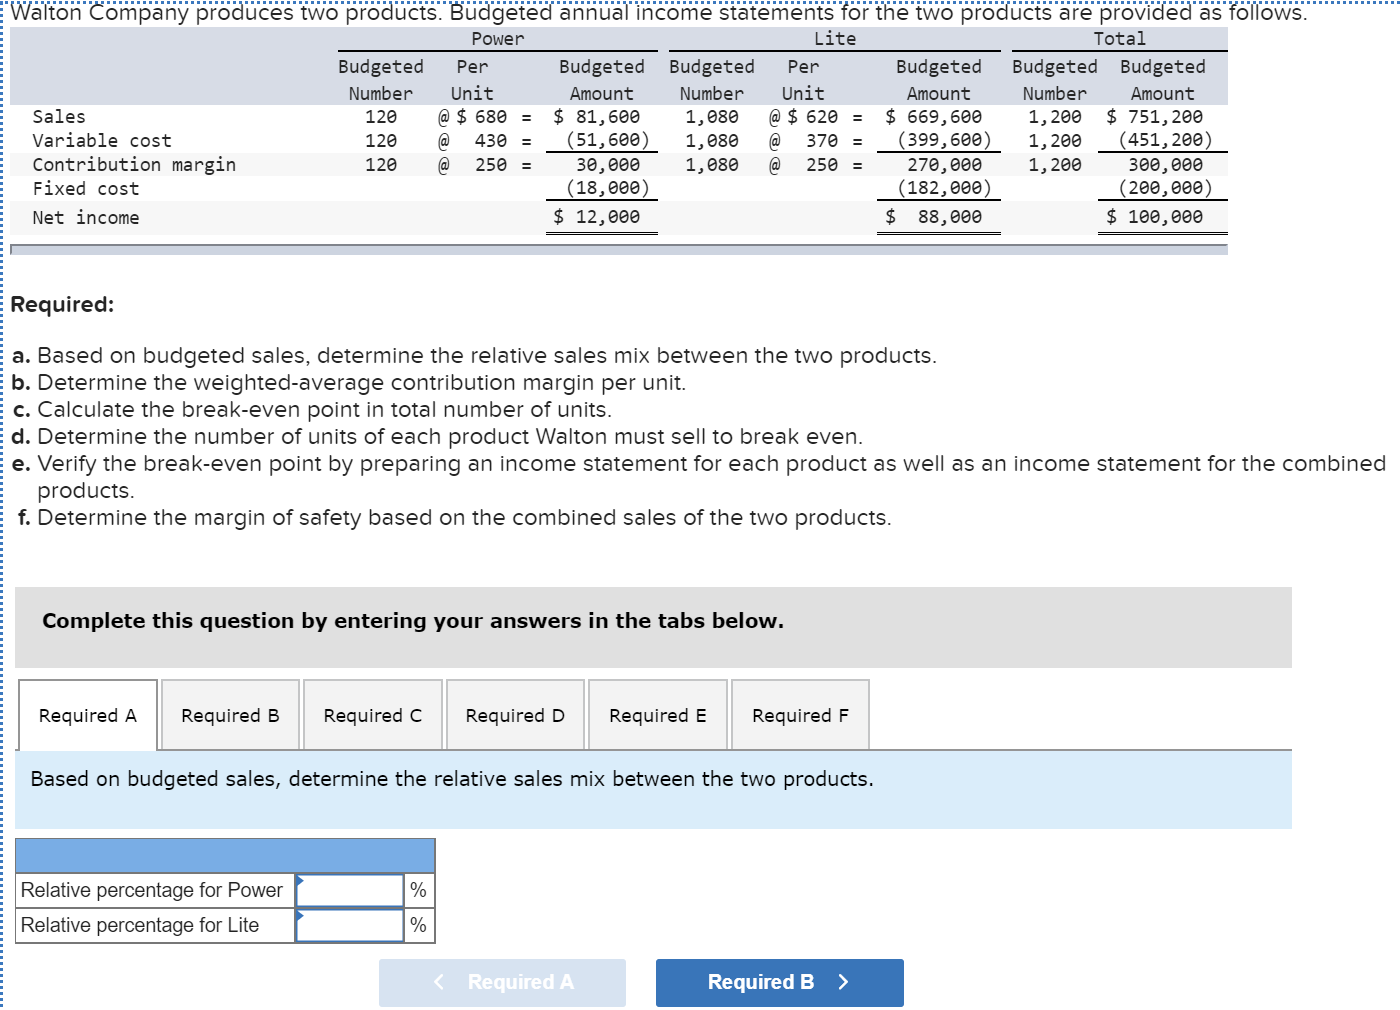Click the Lite net income $ 88,000
The image size is (1400, 1010).
click(x=934, y=217)
